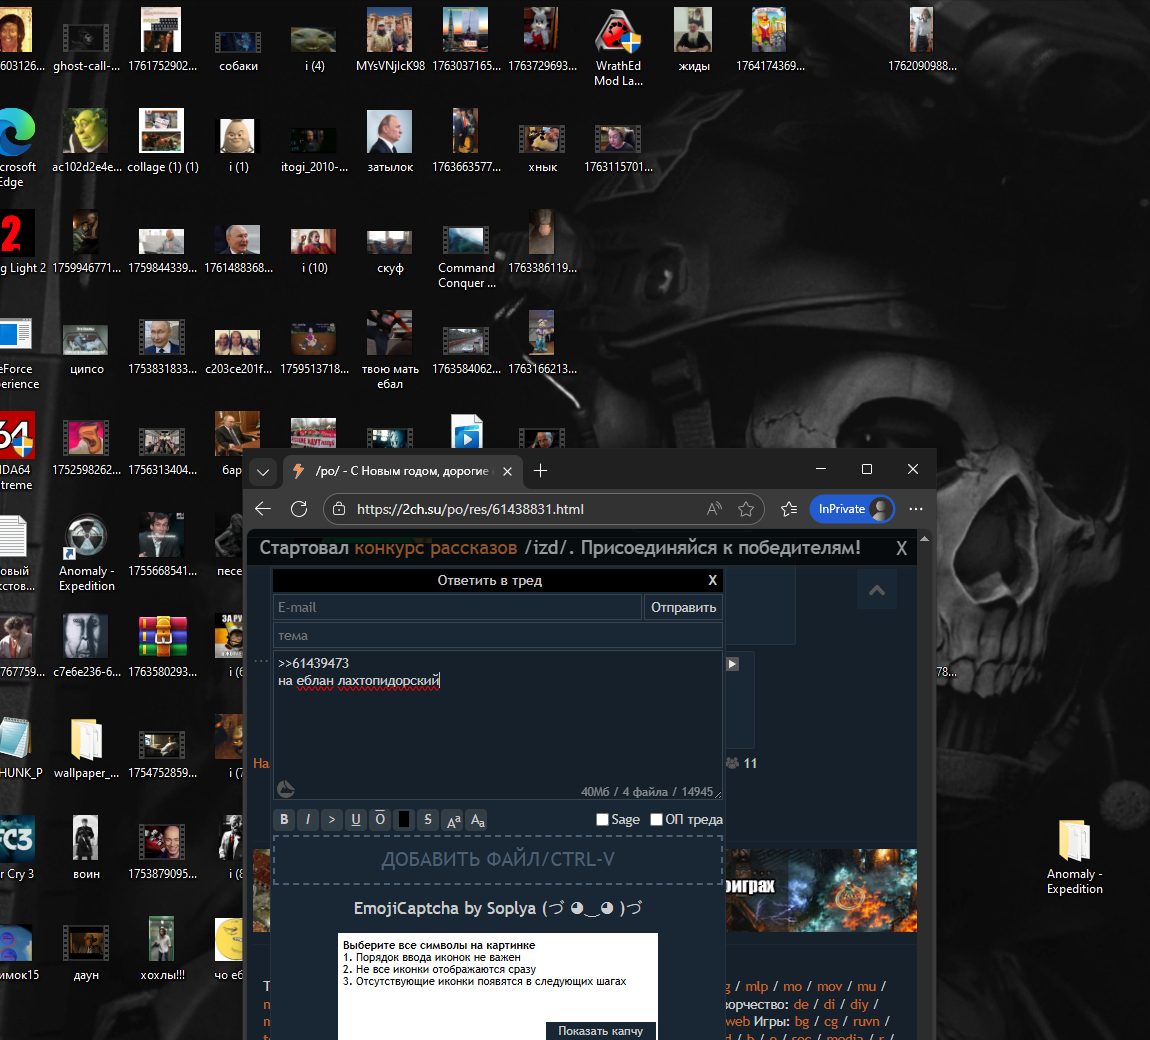
Task: Open the Favorites list icon
Action: coord(789,509)
